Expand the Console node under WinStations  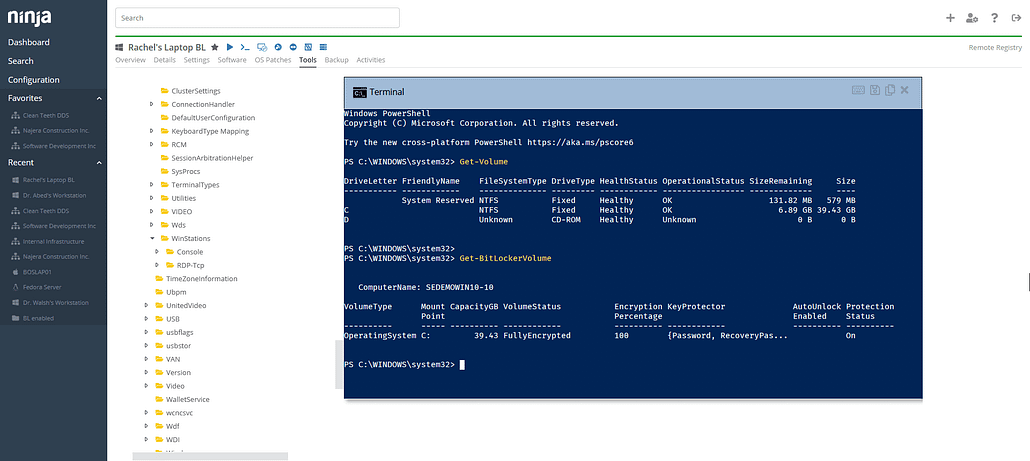tap(156, 252)
